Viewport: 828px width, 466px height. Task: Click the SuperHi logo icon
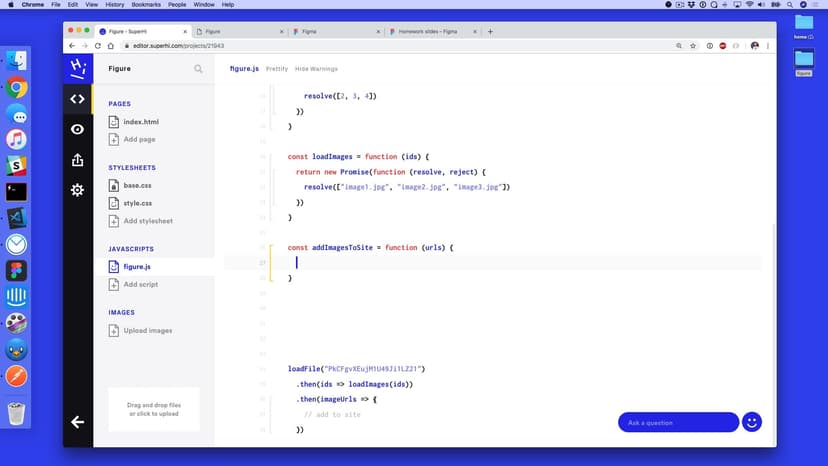tap(77, 69)
